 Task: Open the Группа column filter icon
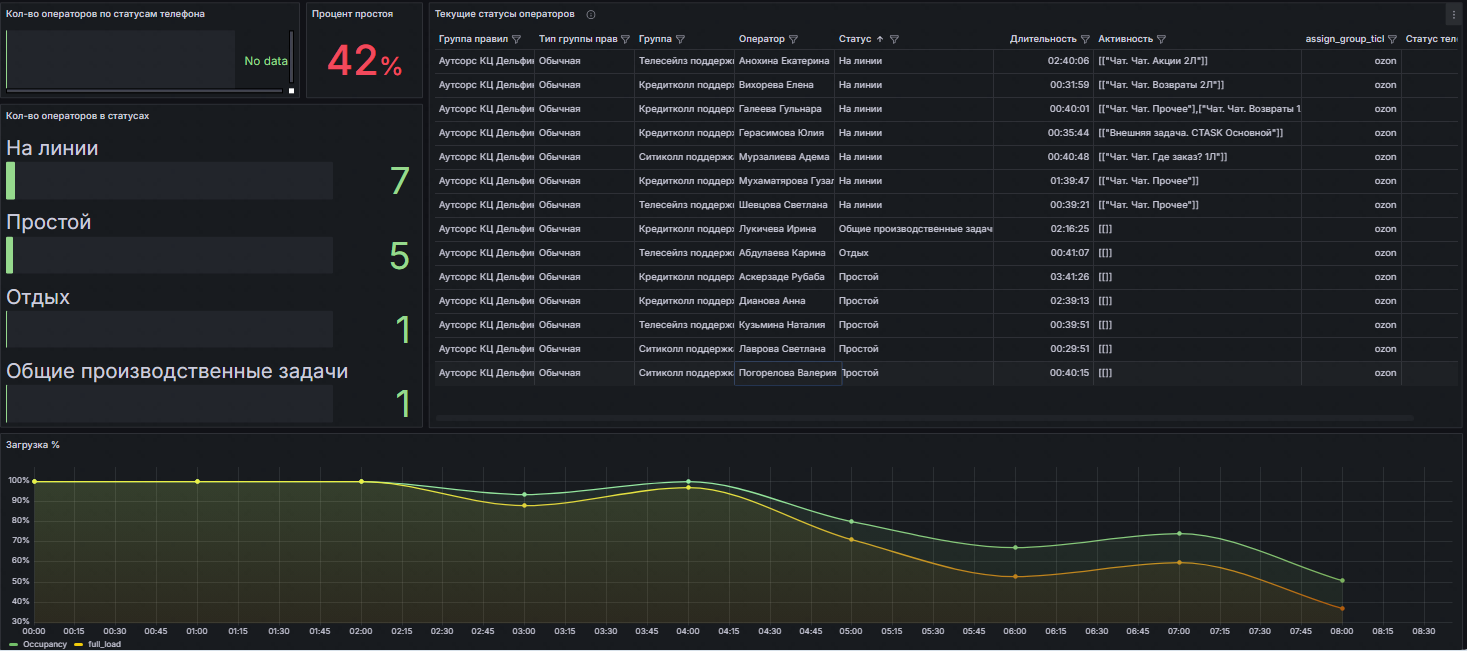(680, 39)
